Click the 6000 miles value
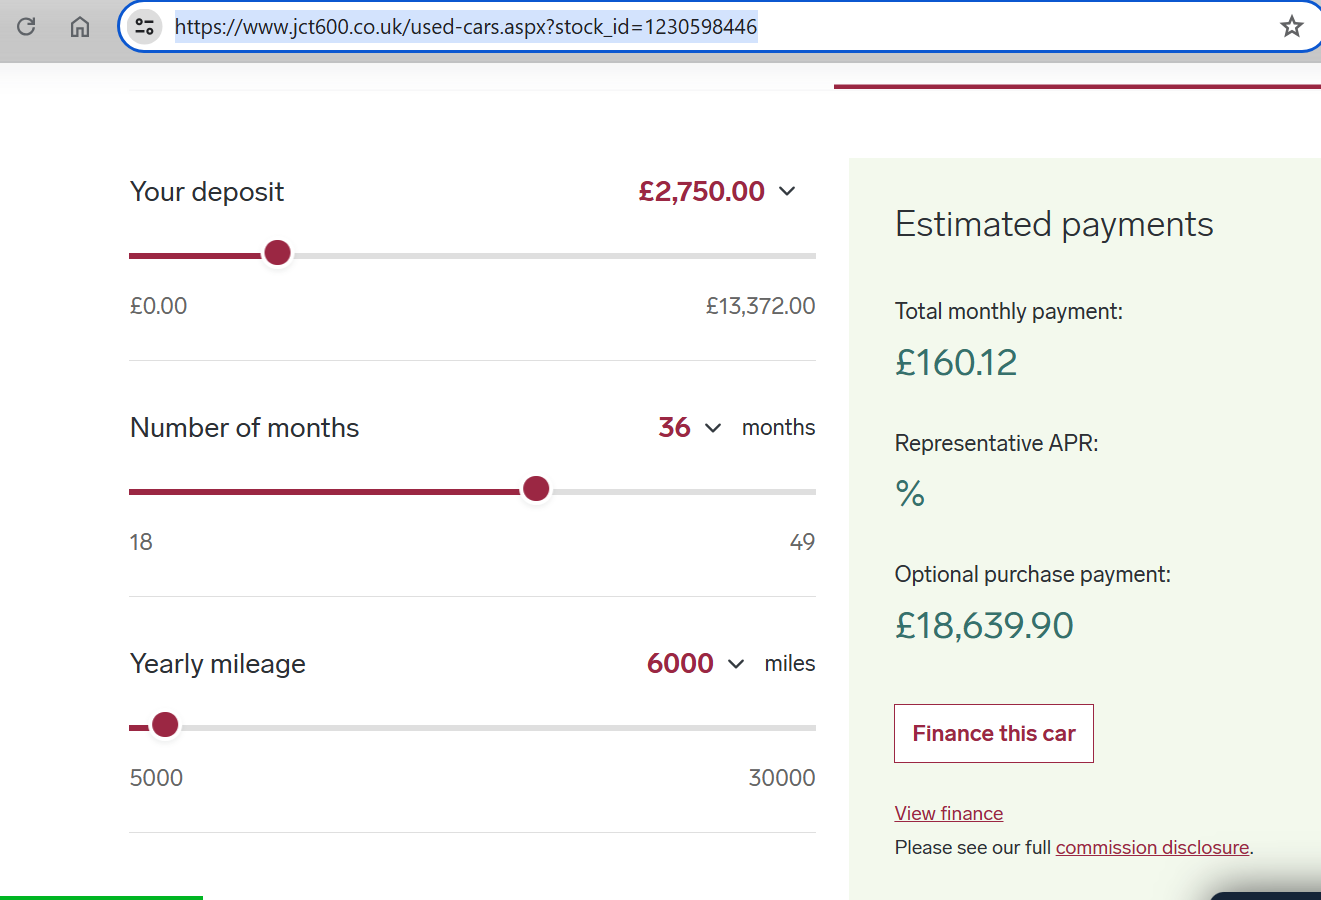 coord(680,664)
